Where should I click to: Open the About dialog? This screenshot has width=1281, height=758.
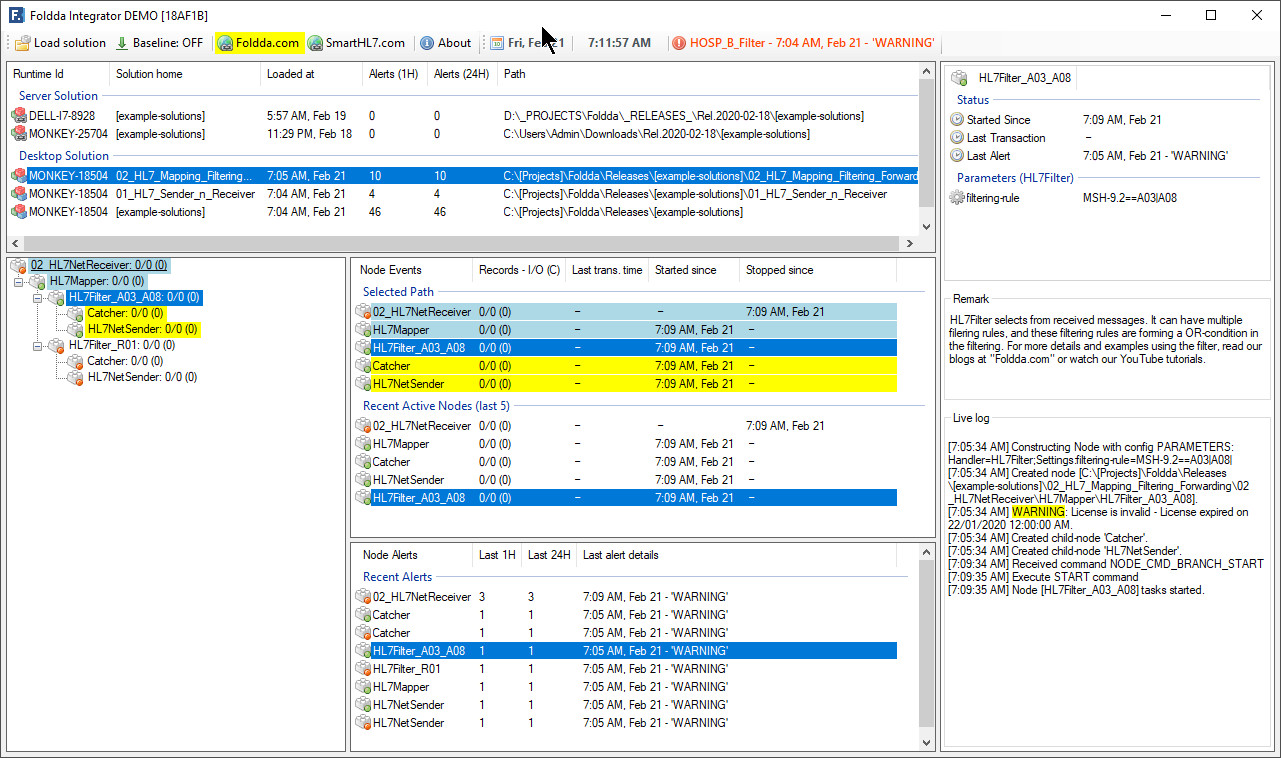click(x=445, y=43)
